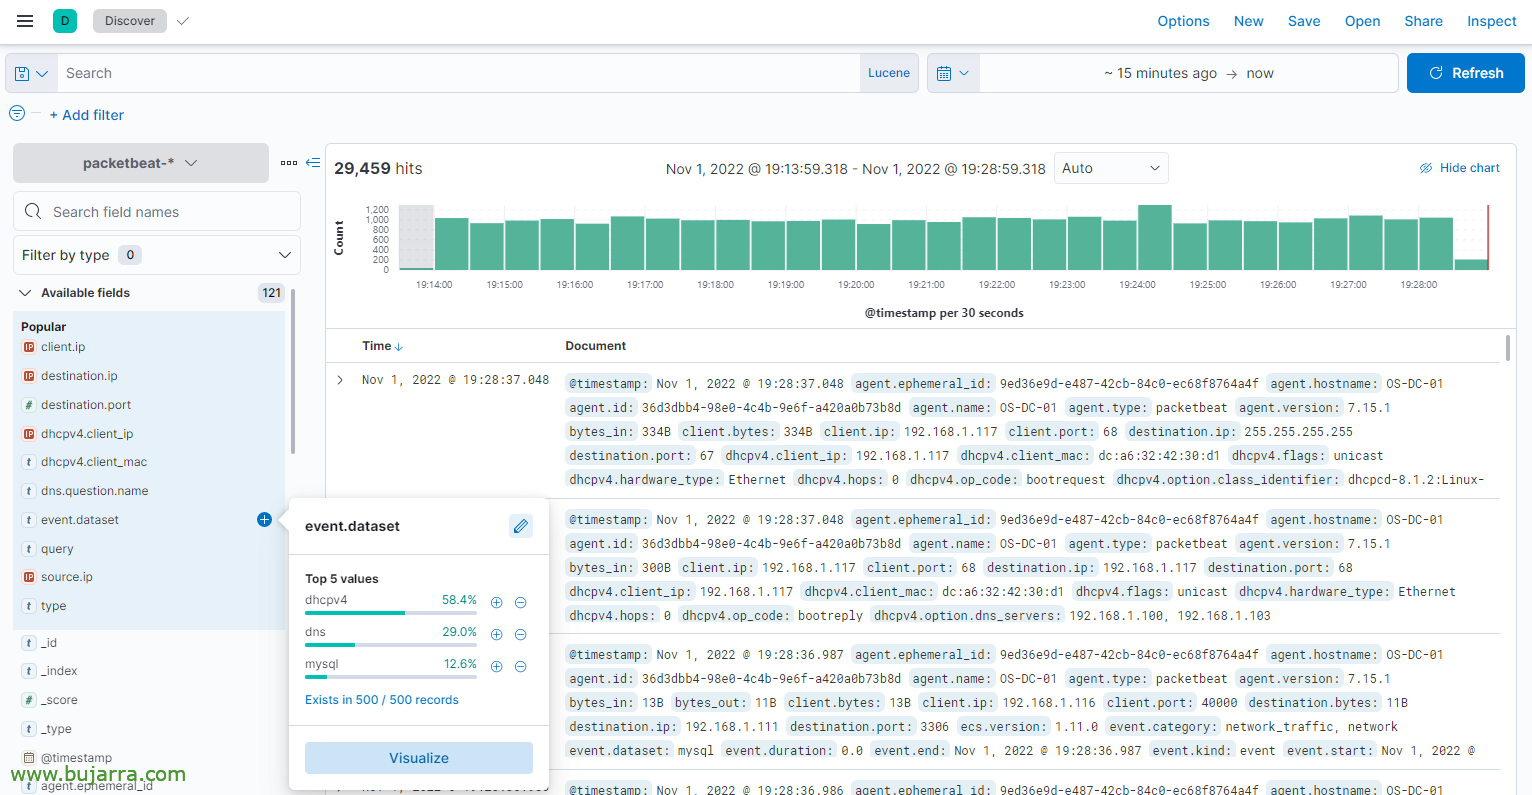The width and height of the screenshot is (1532, 795).
Task: Open the Options menu
Action: click(1183, 21)
